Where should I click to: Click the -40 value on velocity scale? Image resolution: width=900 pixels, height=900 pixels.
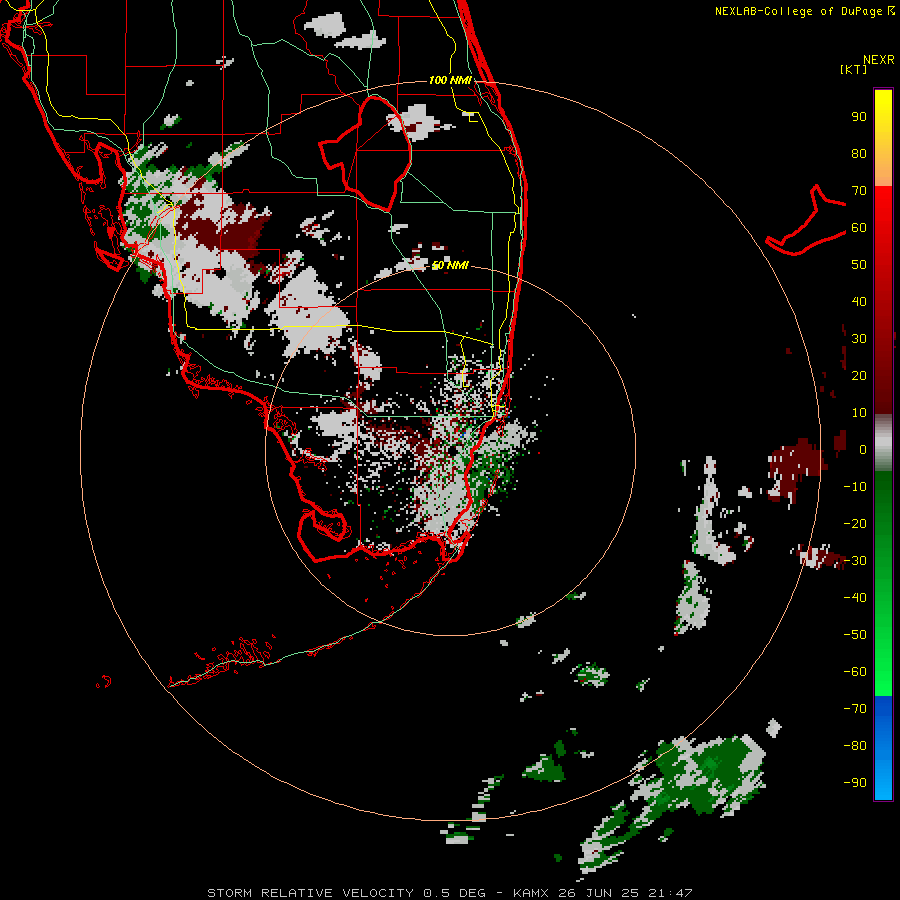[x=855, y=598]
